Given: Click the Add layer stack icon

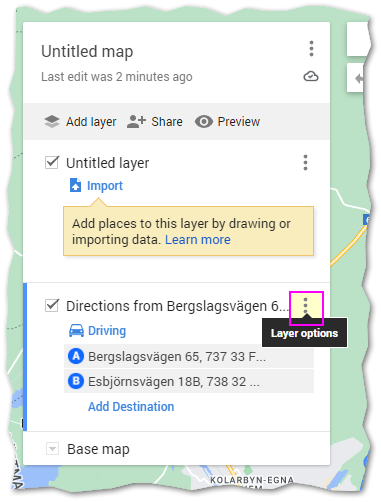Looking at the screenshot, I should click(52, 122).
